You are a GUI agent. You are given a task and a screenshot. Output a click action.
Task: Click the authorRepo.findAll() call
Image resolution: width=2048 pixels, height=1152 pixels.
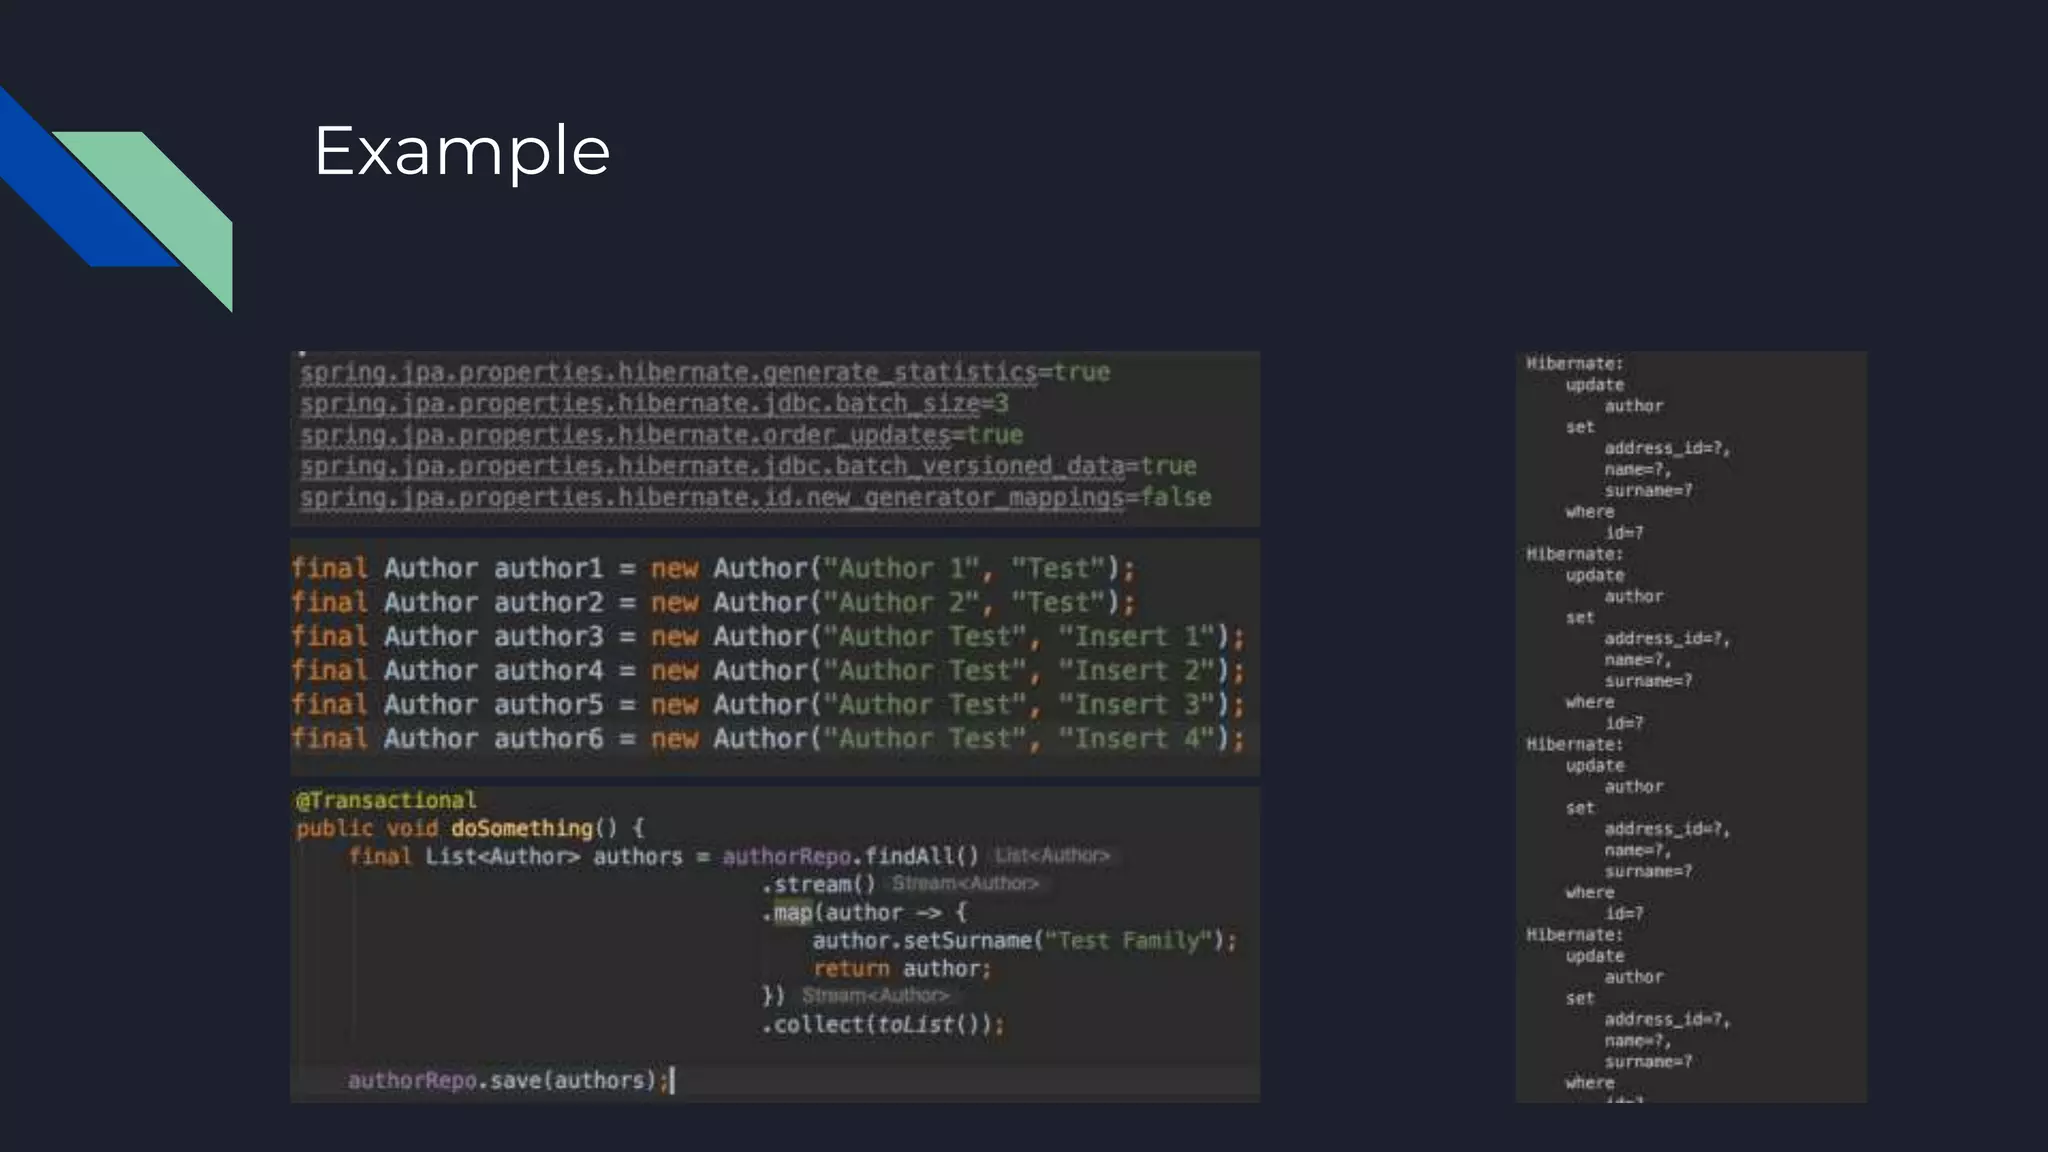[x=850, y=856]
